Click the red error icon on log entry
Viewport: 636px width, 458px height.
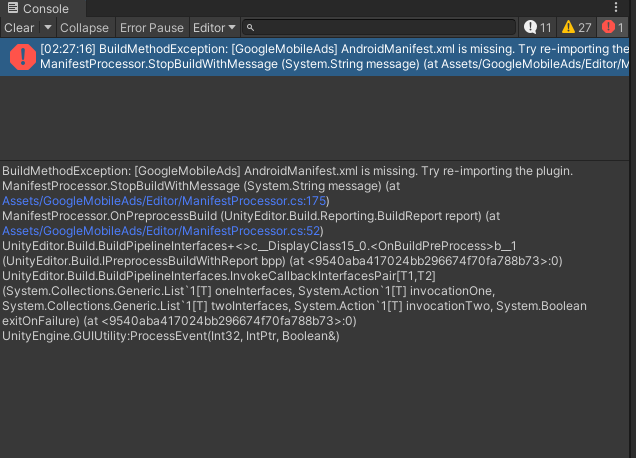point(23,57)
